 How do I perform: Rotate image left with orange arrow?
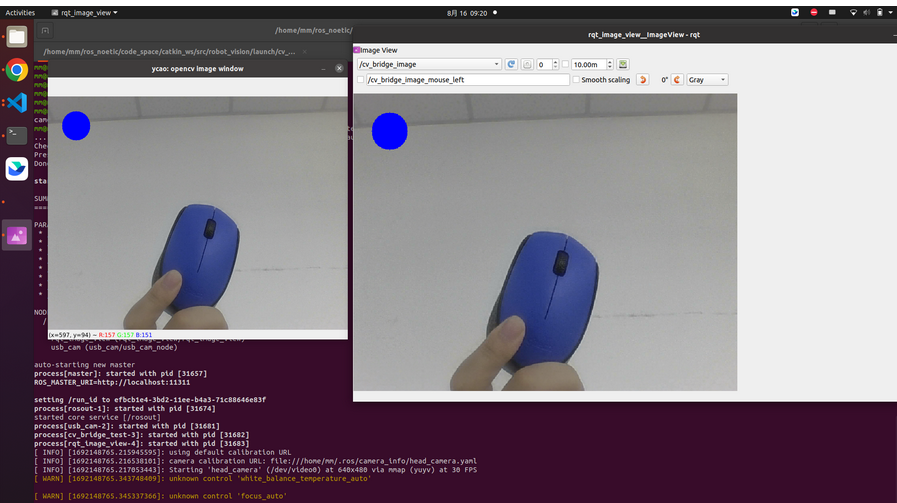pos(642,80)
